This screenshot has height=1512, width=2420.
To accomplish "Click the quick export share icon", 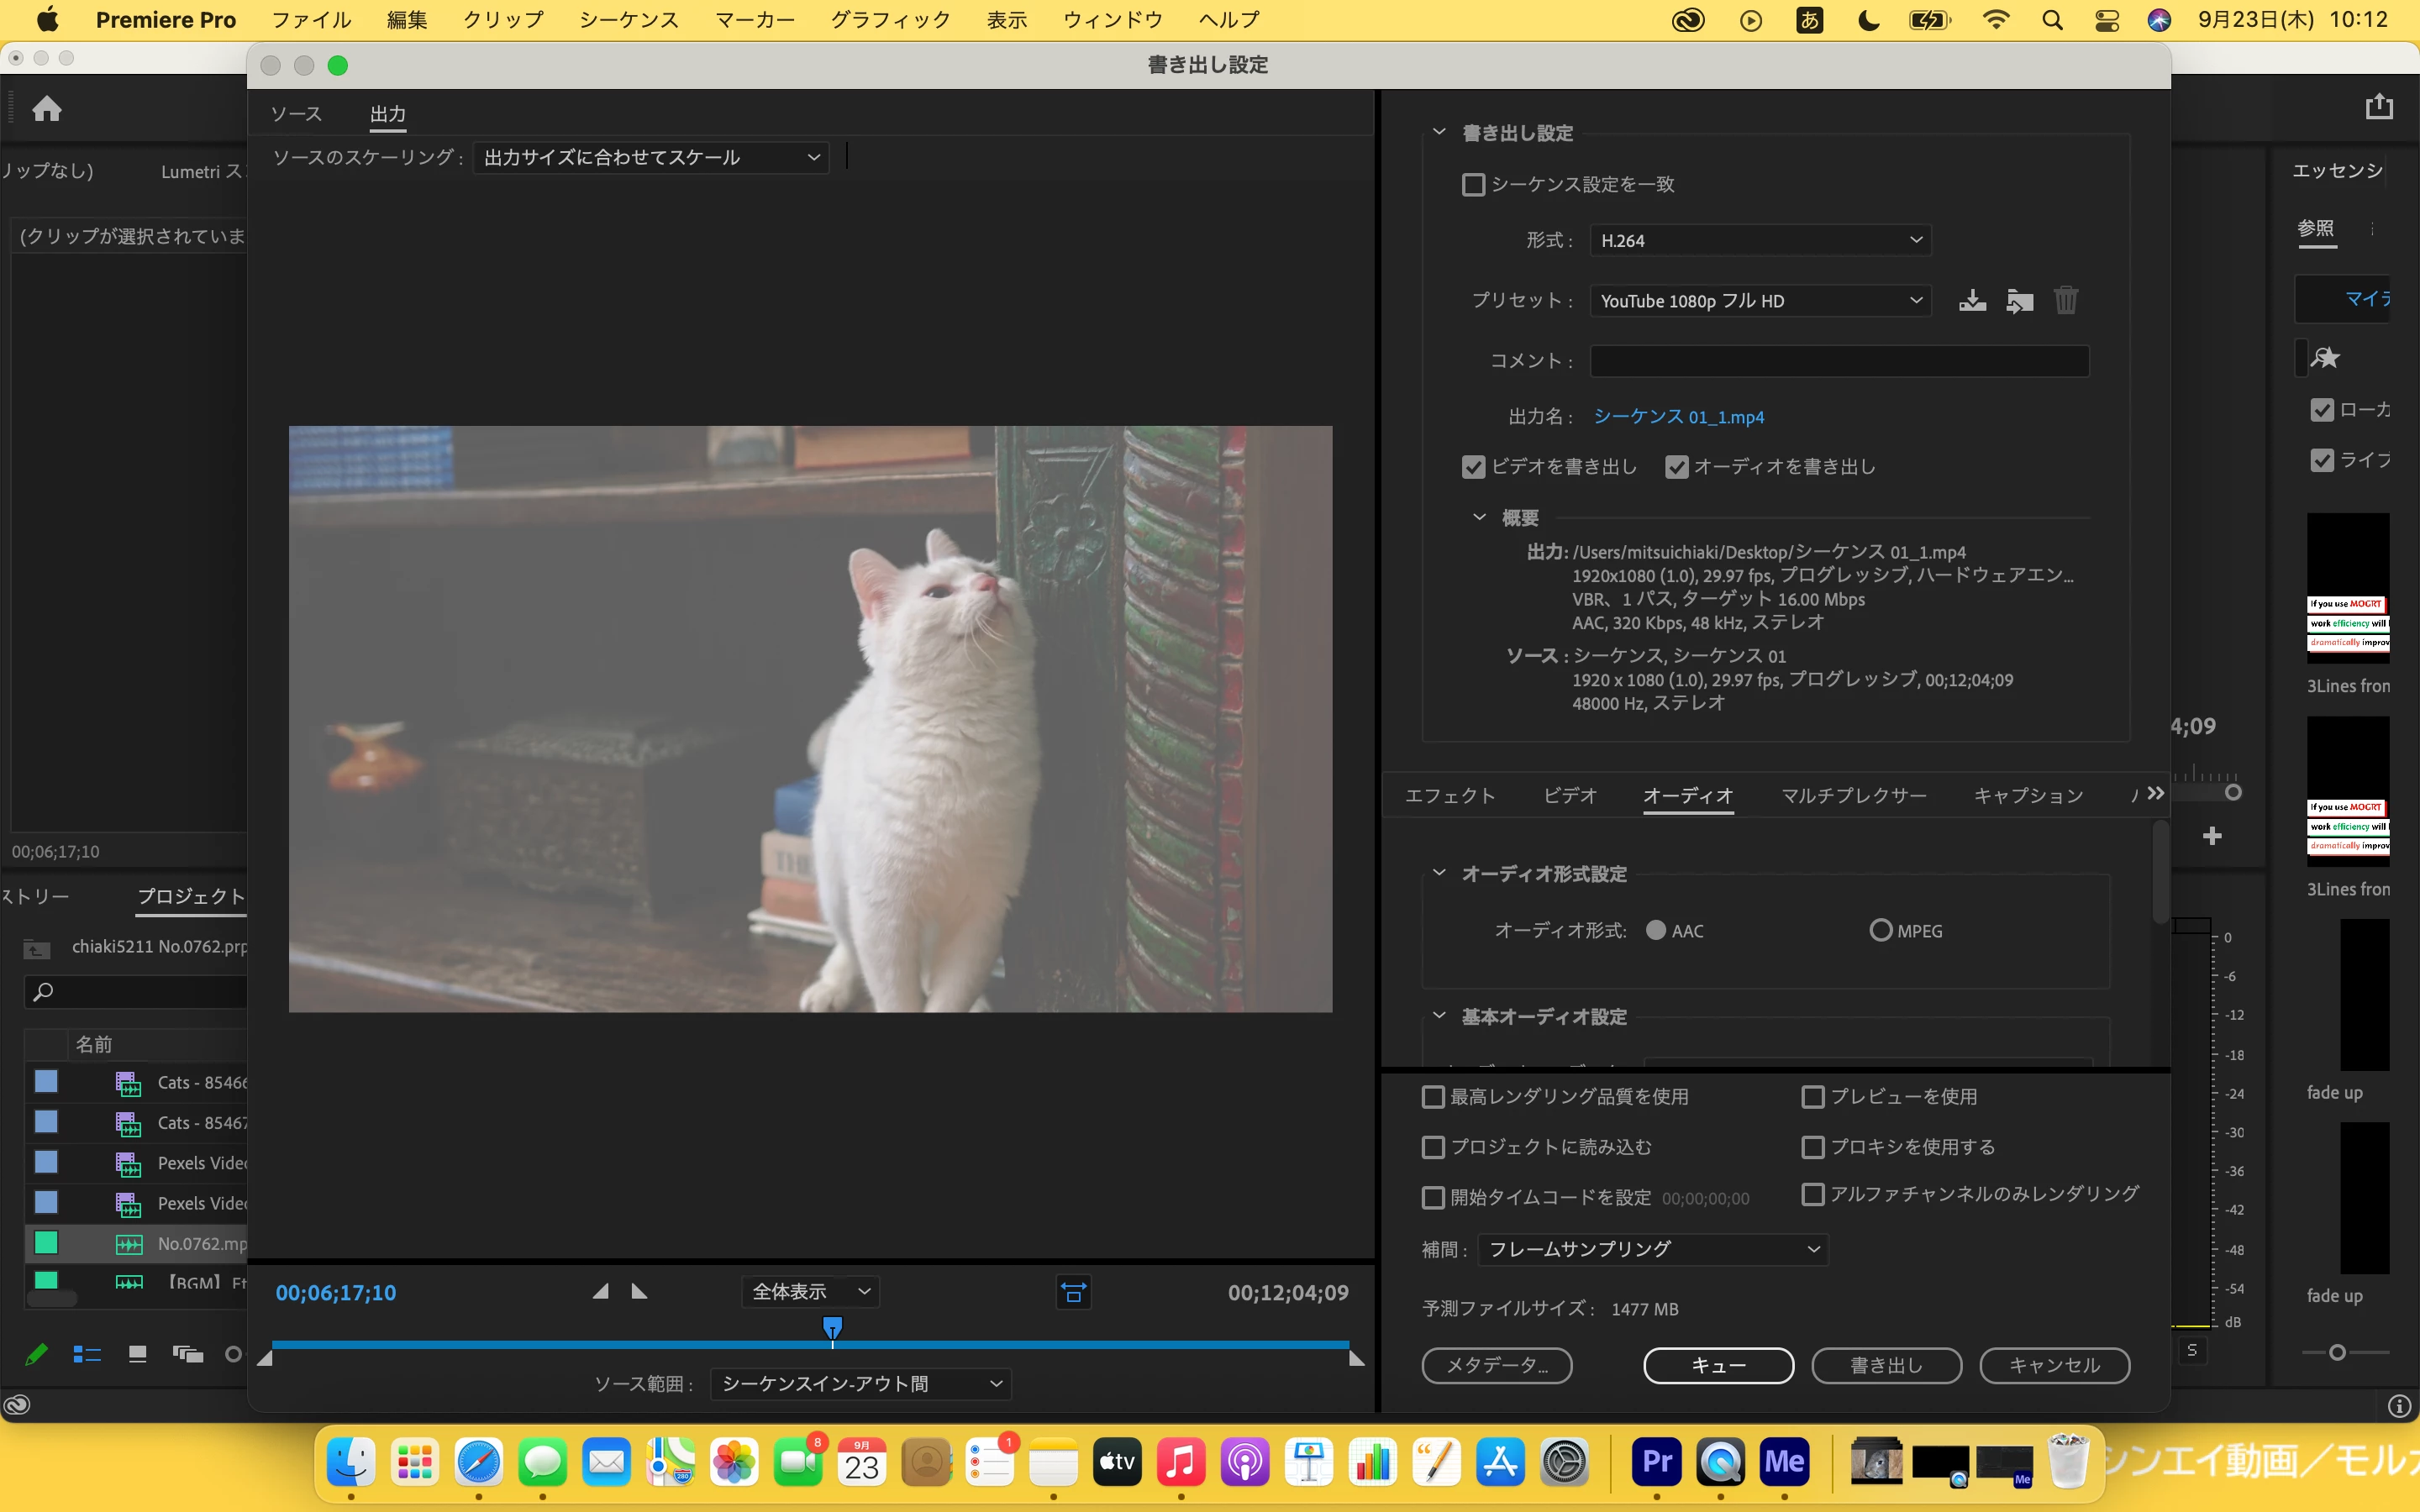I will (2379, 106).
